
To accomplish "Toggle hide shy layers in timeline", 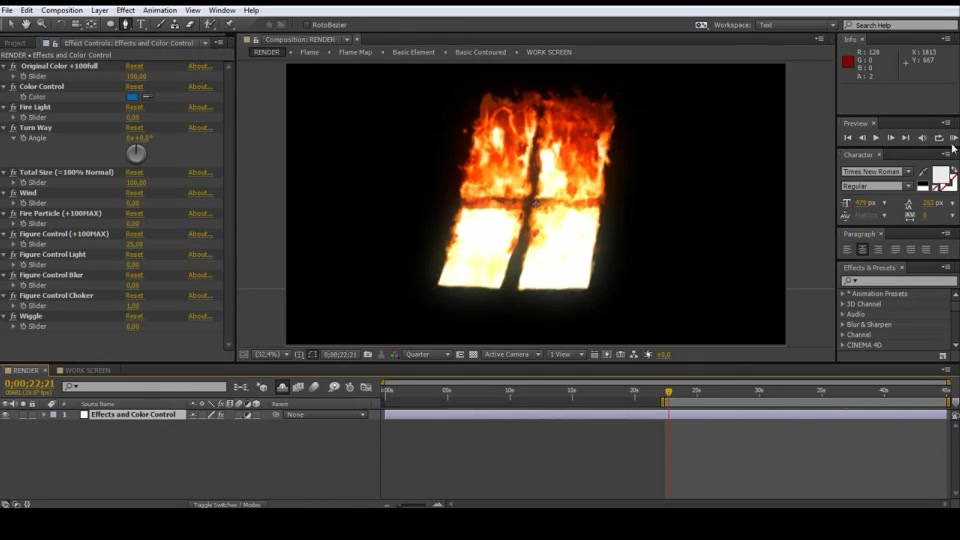I will [x=282, y=387].
